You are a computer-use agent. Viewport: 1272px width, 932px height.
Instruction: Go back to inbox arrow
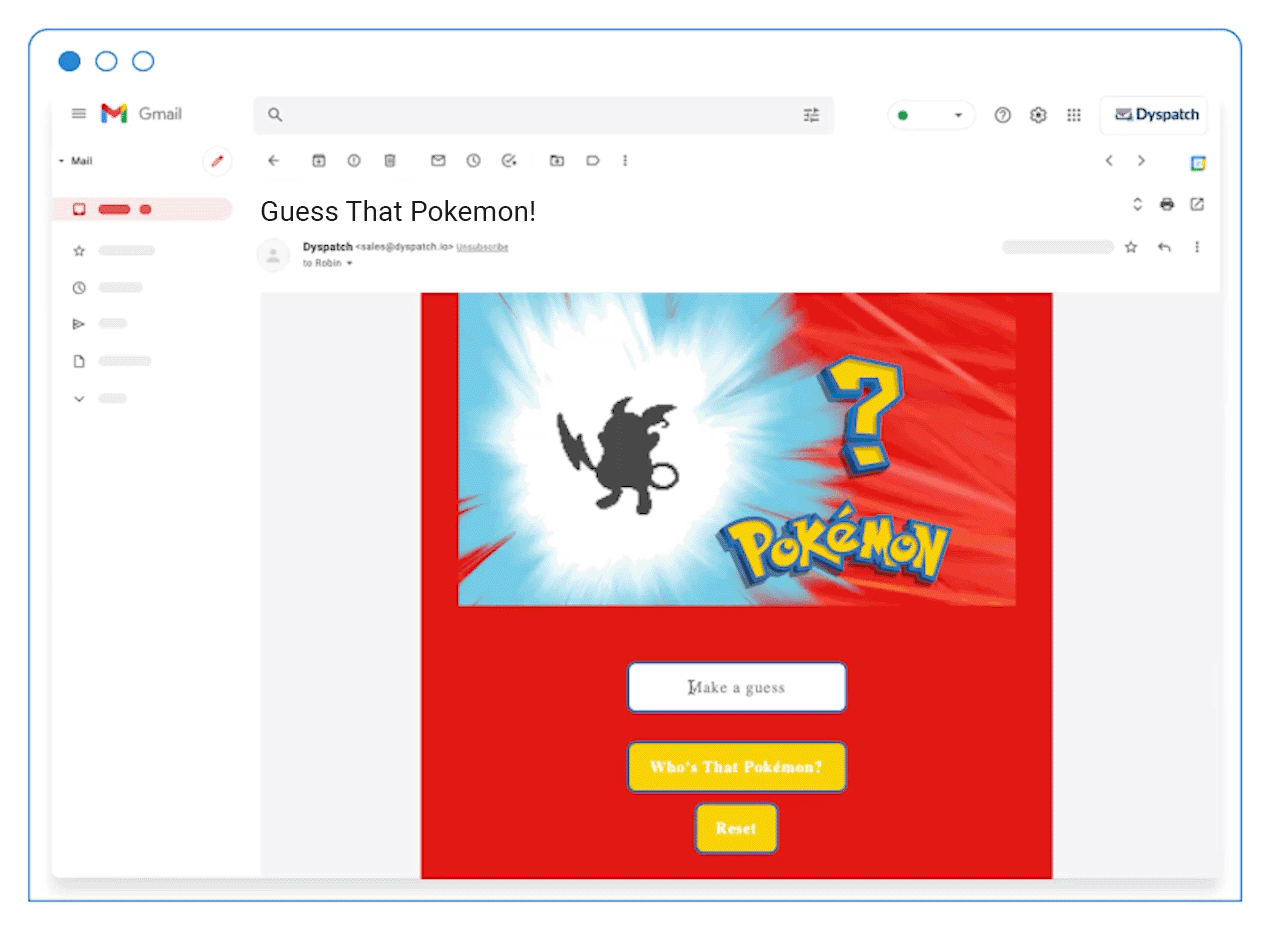(x=274, y=160)
